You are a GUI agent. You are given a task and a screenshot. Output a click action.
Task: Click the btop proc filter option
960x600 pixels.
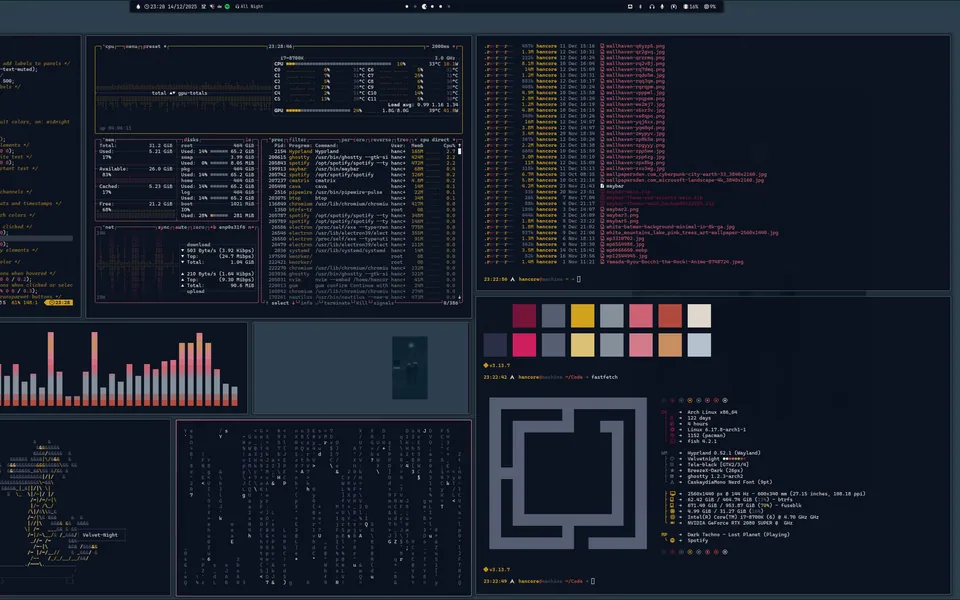point(298,140)
